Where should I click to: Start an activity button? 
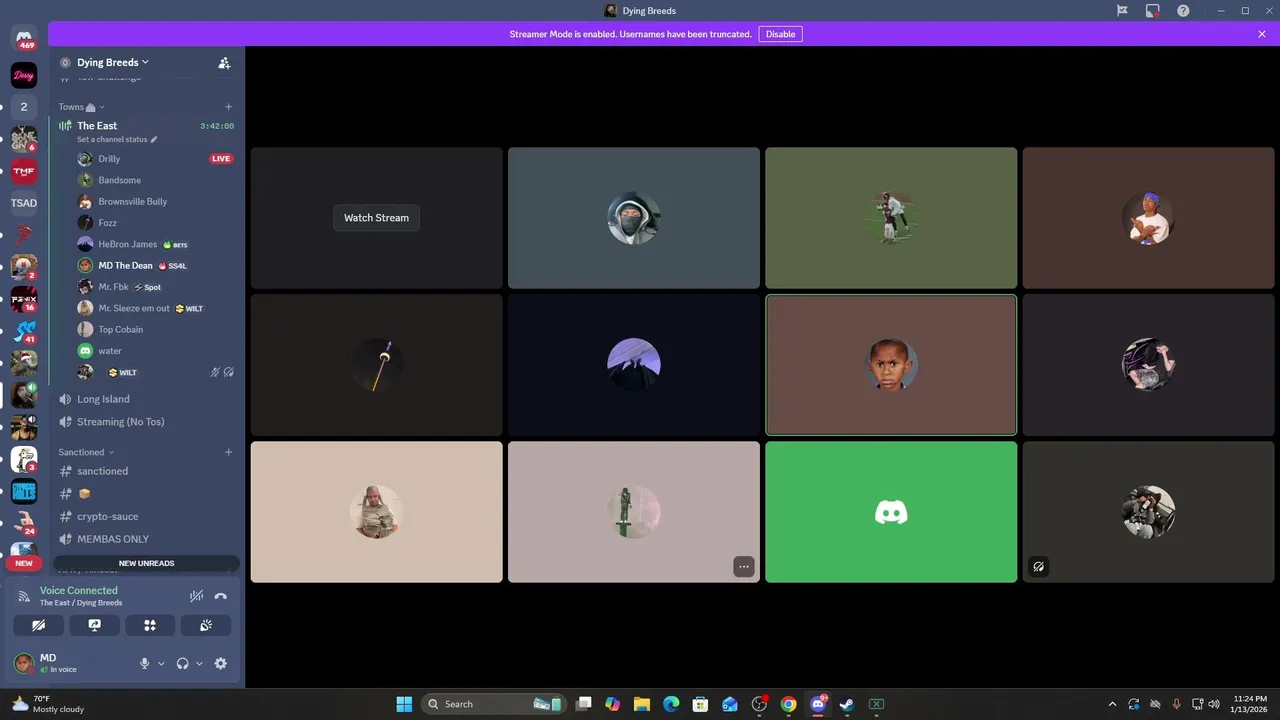[x=150, y=625]
